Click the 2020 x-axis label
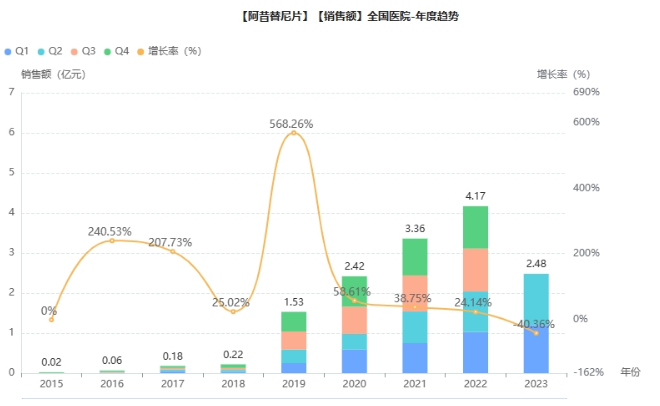Viewport: 660px width, 406px height. [354, 384]
